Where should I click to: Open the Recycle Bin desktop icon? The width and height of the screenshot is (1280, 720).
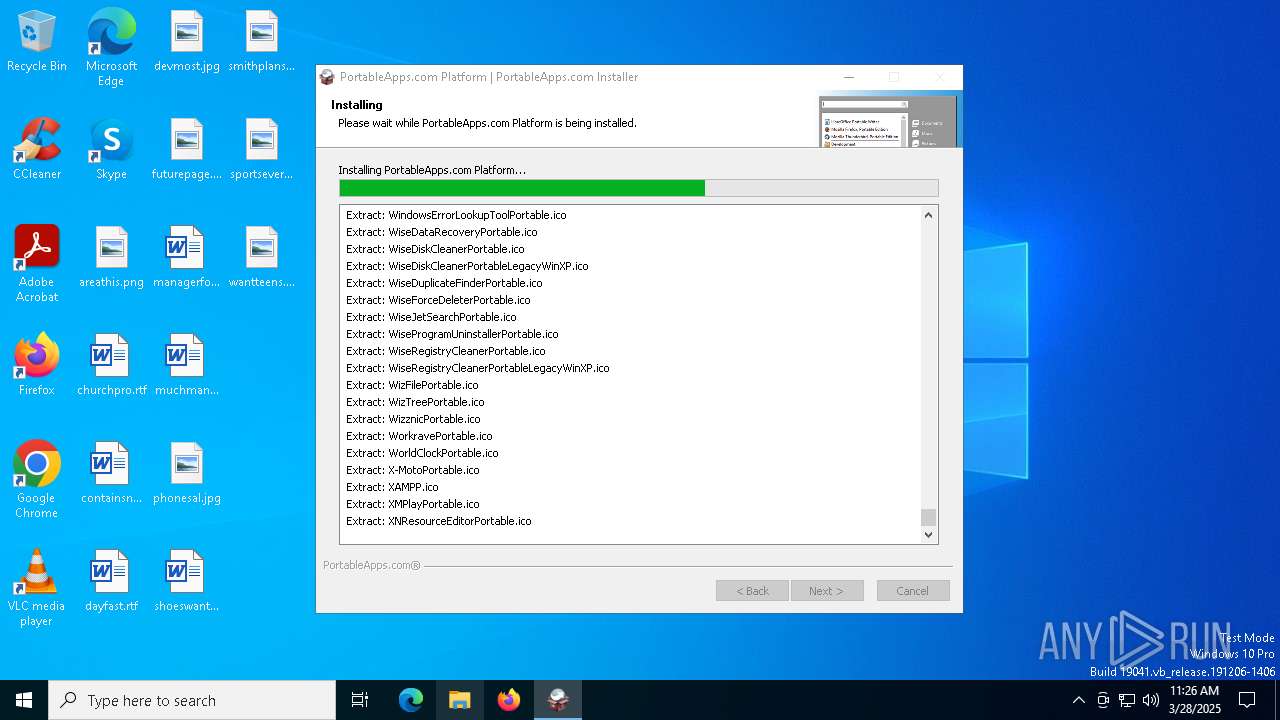(x=37, y=42)
